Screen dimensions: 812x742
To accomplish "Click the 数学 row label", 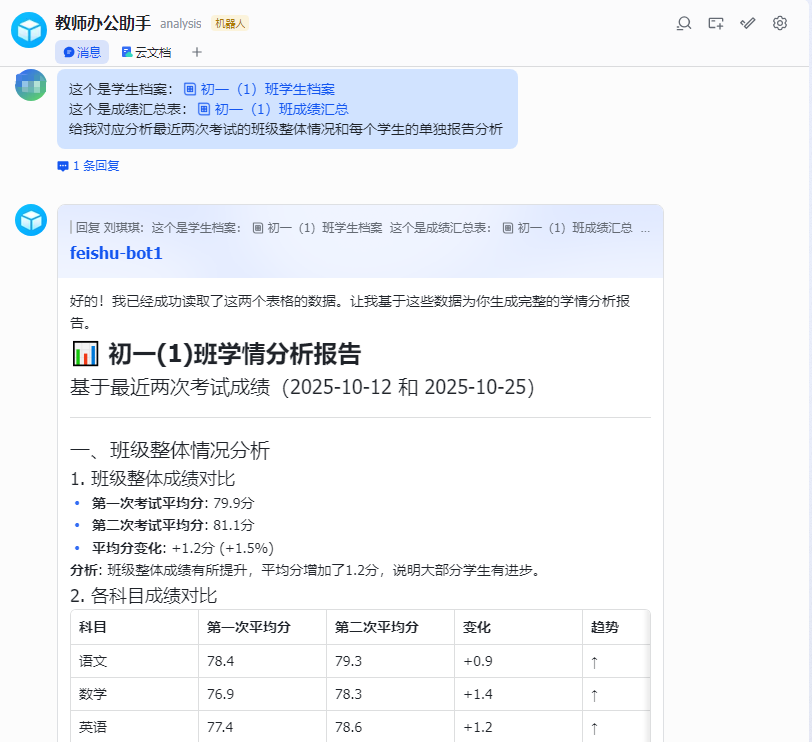I will pos(93,694).
